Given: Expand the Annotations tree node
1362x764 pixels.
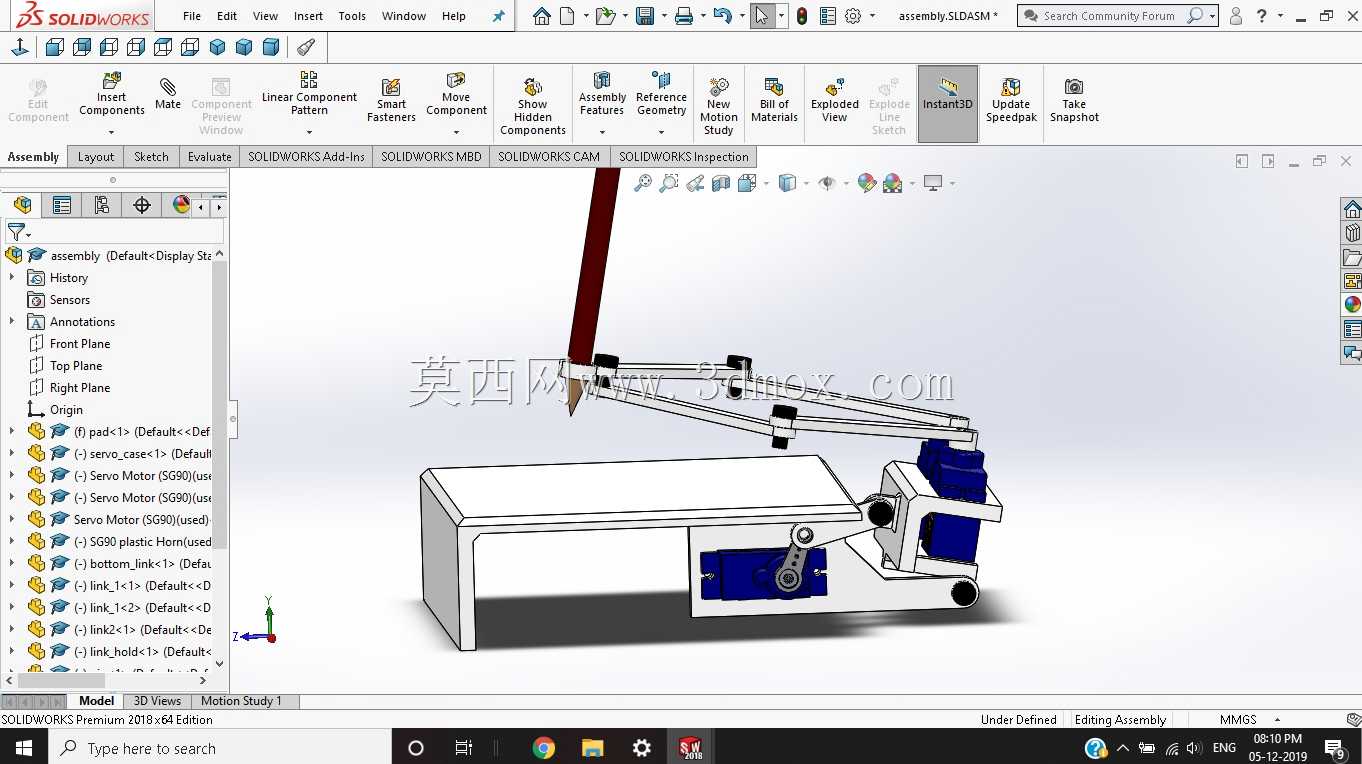Looking at the screenshot, I should click(12, 321).
